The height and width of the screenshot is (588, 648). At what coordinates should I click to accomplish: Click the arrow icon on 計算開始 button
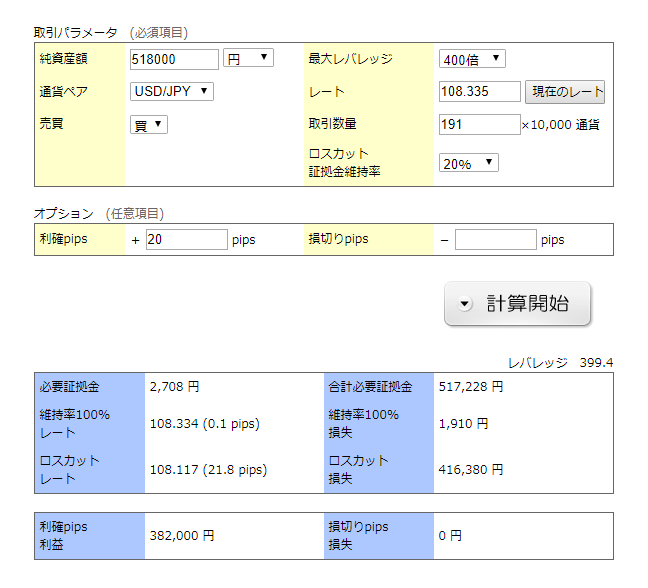click(x=465, y=304)
